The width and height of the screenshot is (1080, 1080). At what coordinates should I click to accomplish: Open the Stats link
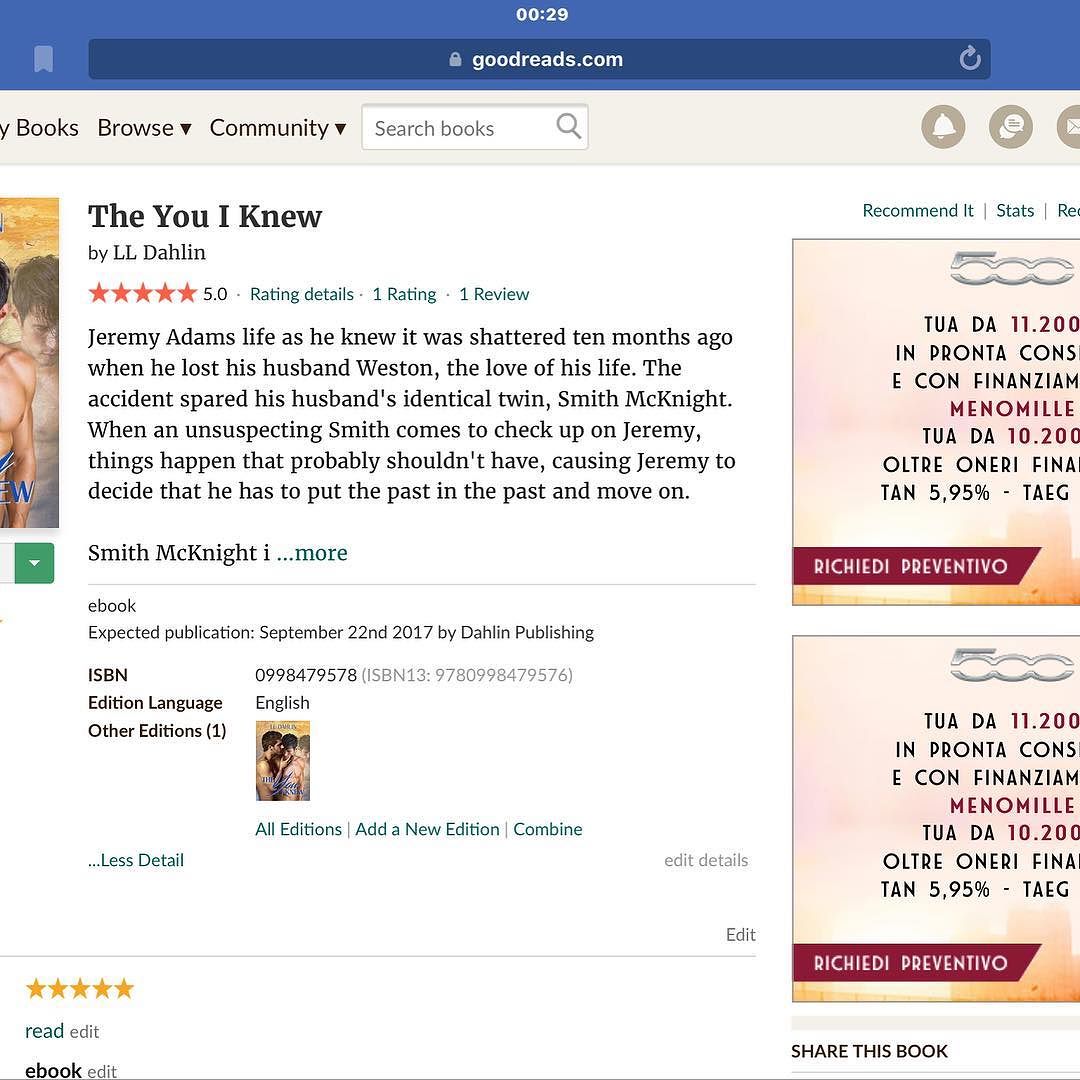pyautogui.click(x=1015, y=210)
